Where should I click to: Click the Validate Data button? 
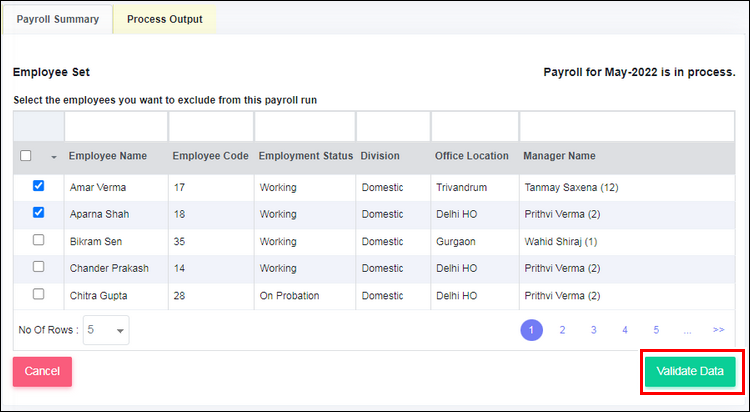click(x=690, y=371)
